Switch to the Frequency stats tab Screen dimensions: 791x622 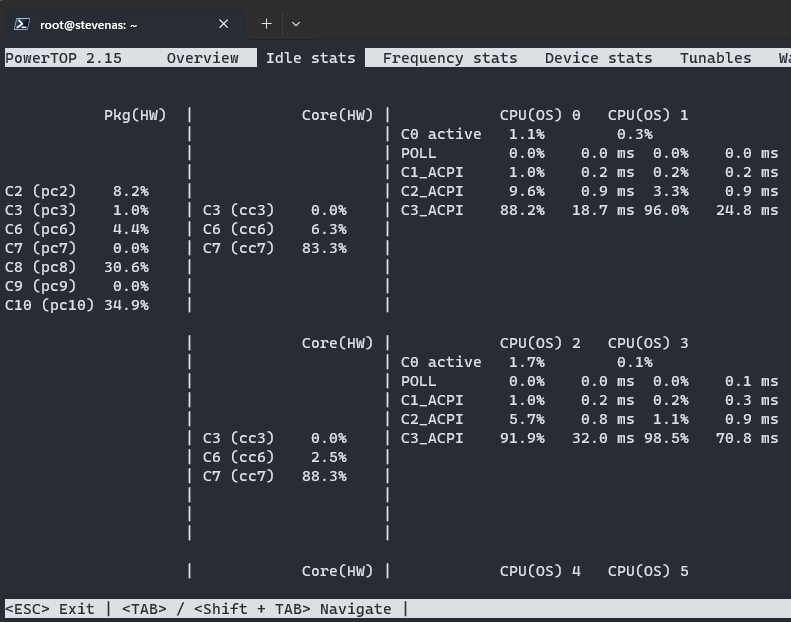[450, 58]
